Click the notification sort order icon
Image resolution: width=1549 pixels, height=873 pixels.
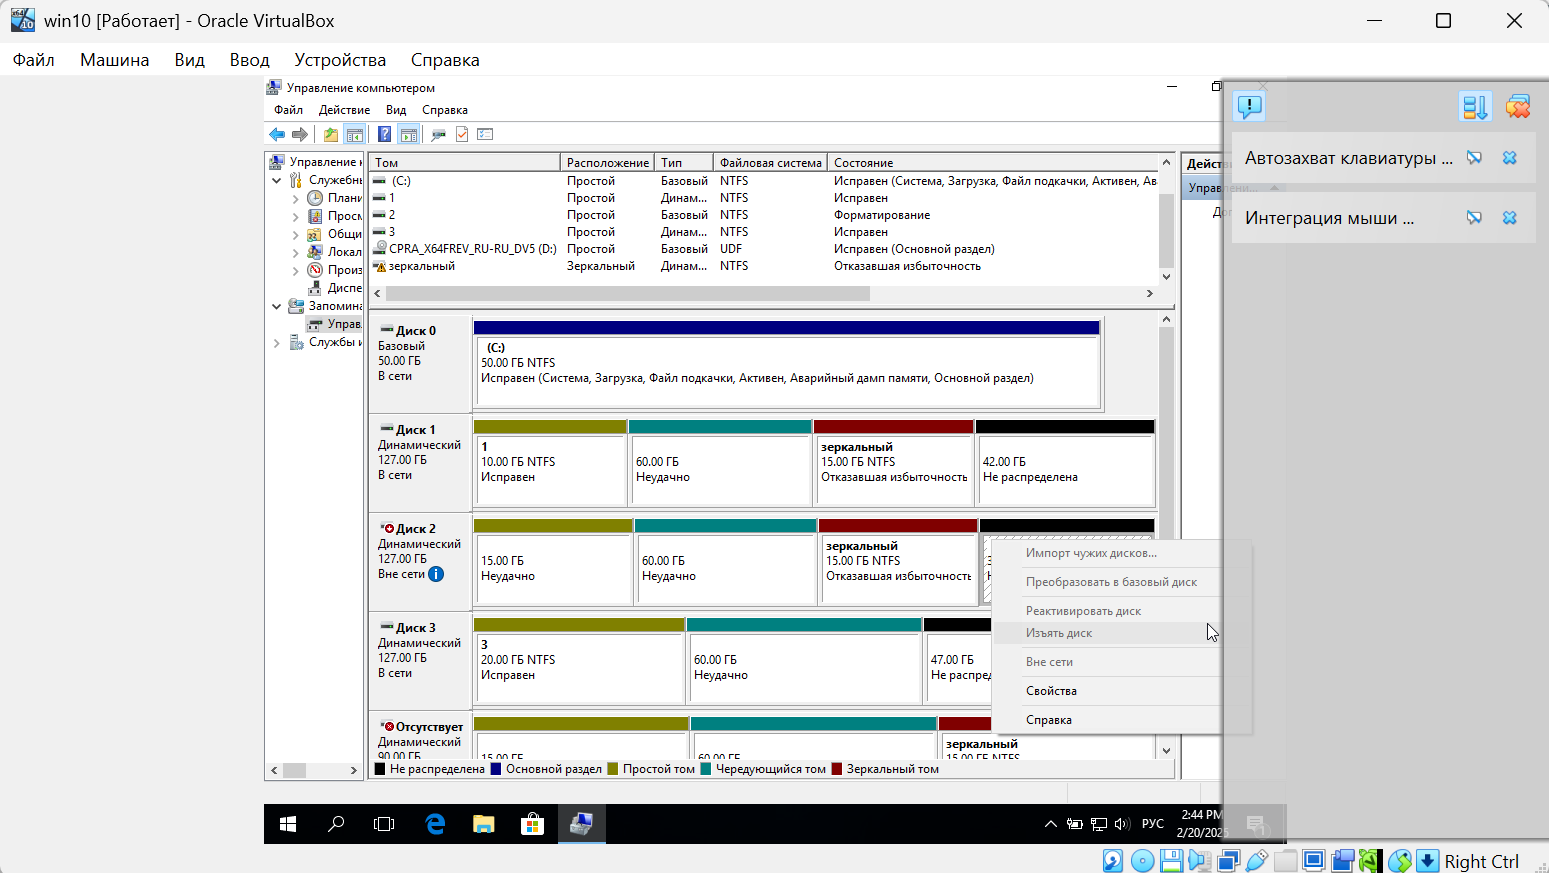tap(1475, 105)
